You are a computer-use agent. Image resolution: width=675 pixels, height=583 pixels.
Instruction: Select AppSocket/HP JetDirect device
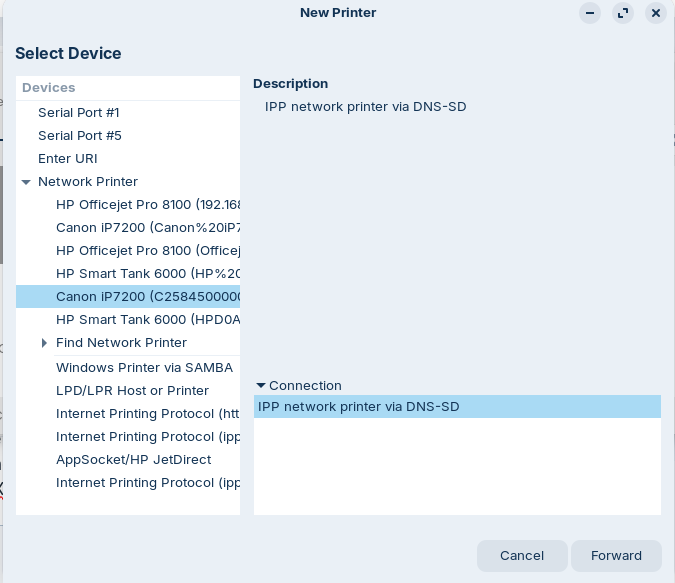point(133,460)
